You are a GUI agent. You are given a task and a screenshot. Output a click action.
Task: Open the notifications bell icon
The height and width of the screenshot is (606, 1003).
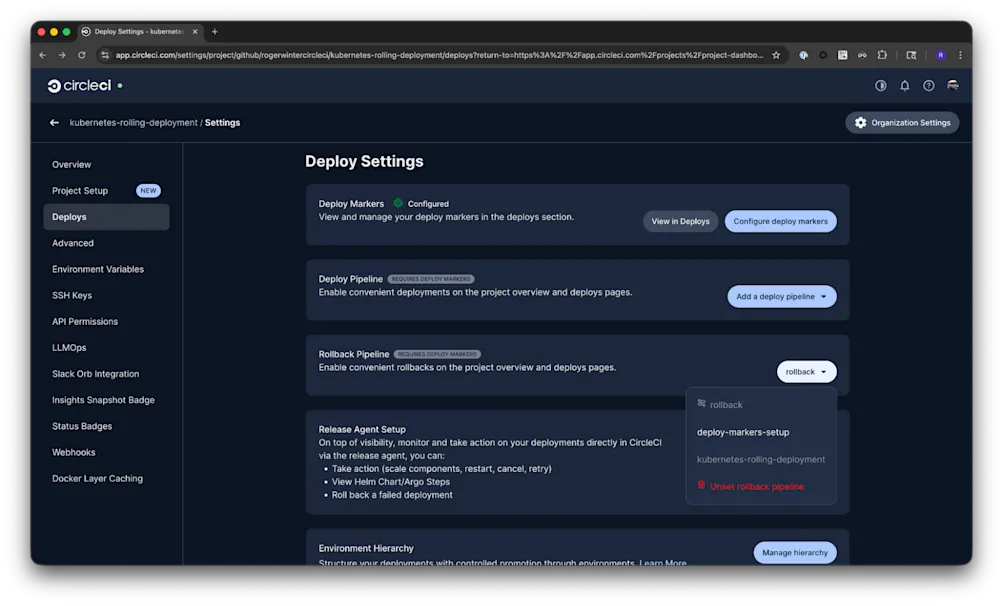[x=904, y=85]
